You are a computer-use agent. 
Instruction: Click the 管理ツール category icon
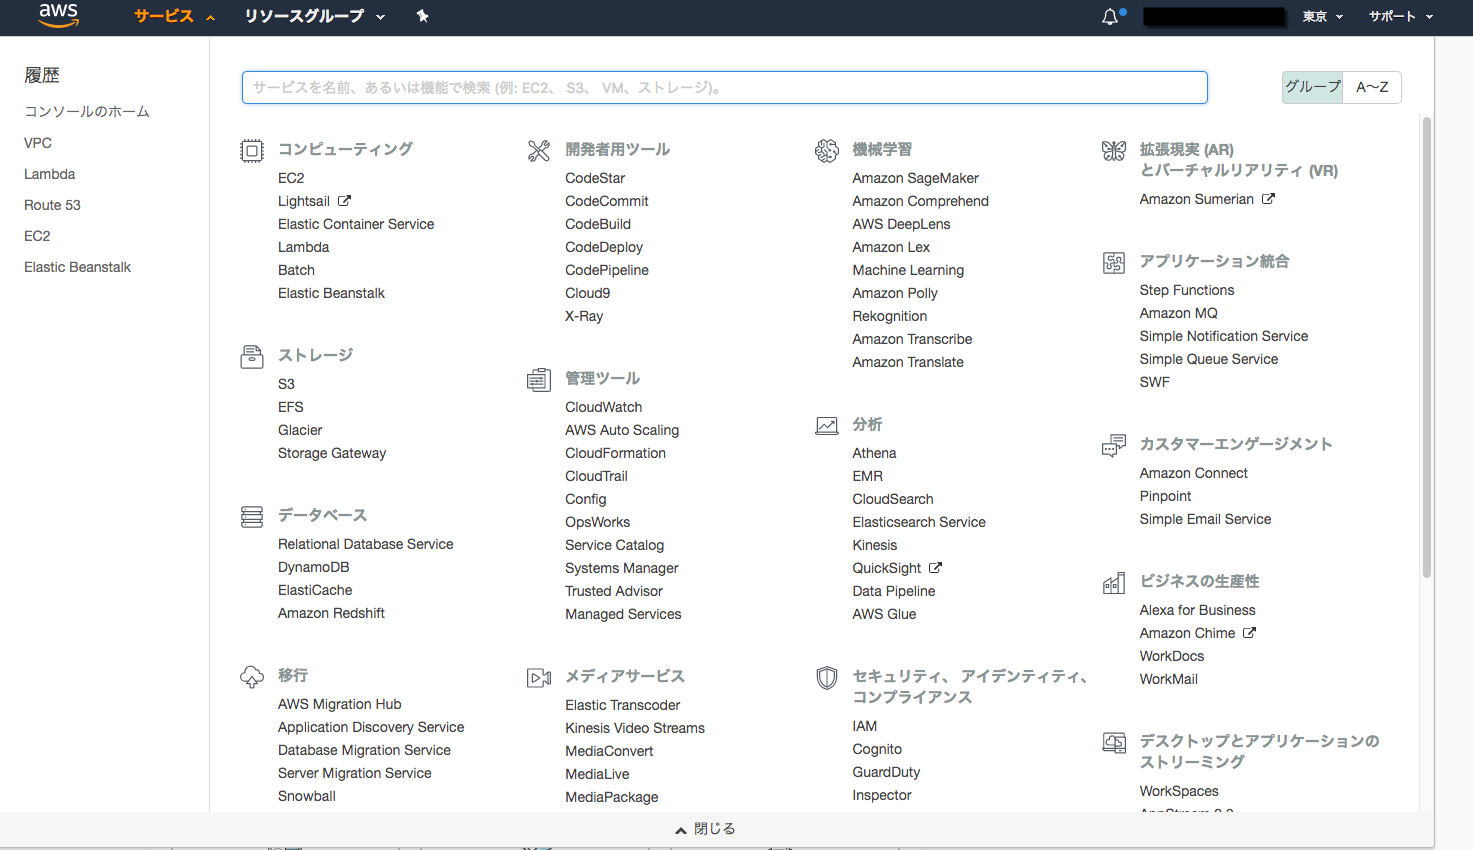tap(539, 380)
